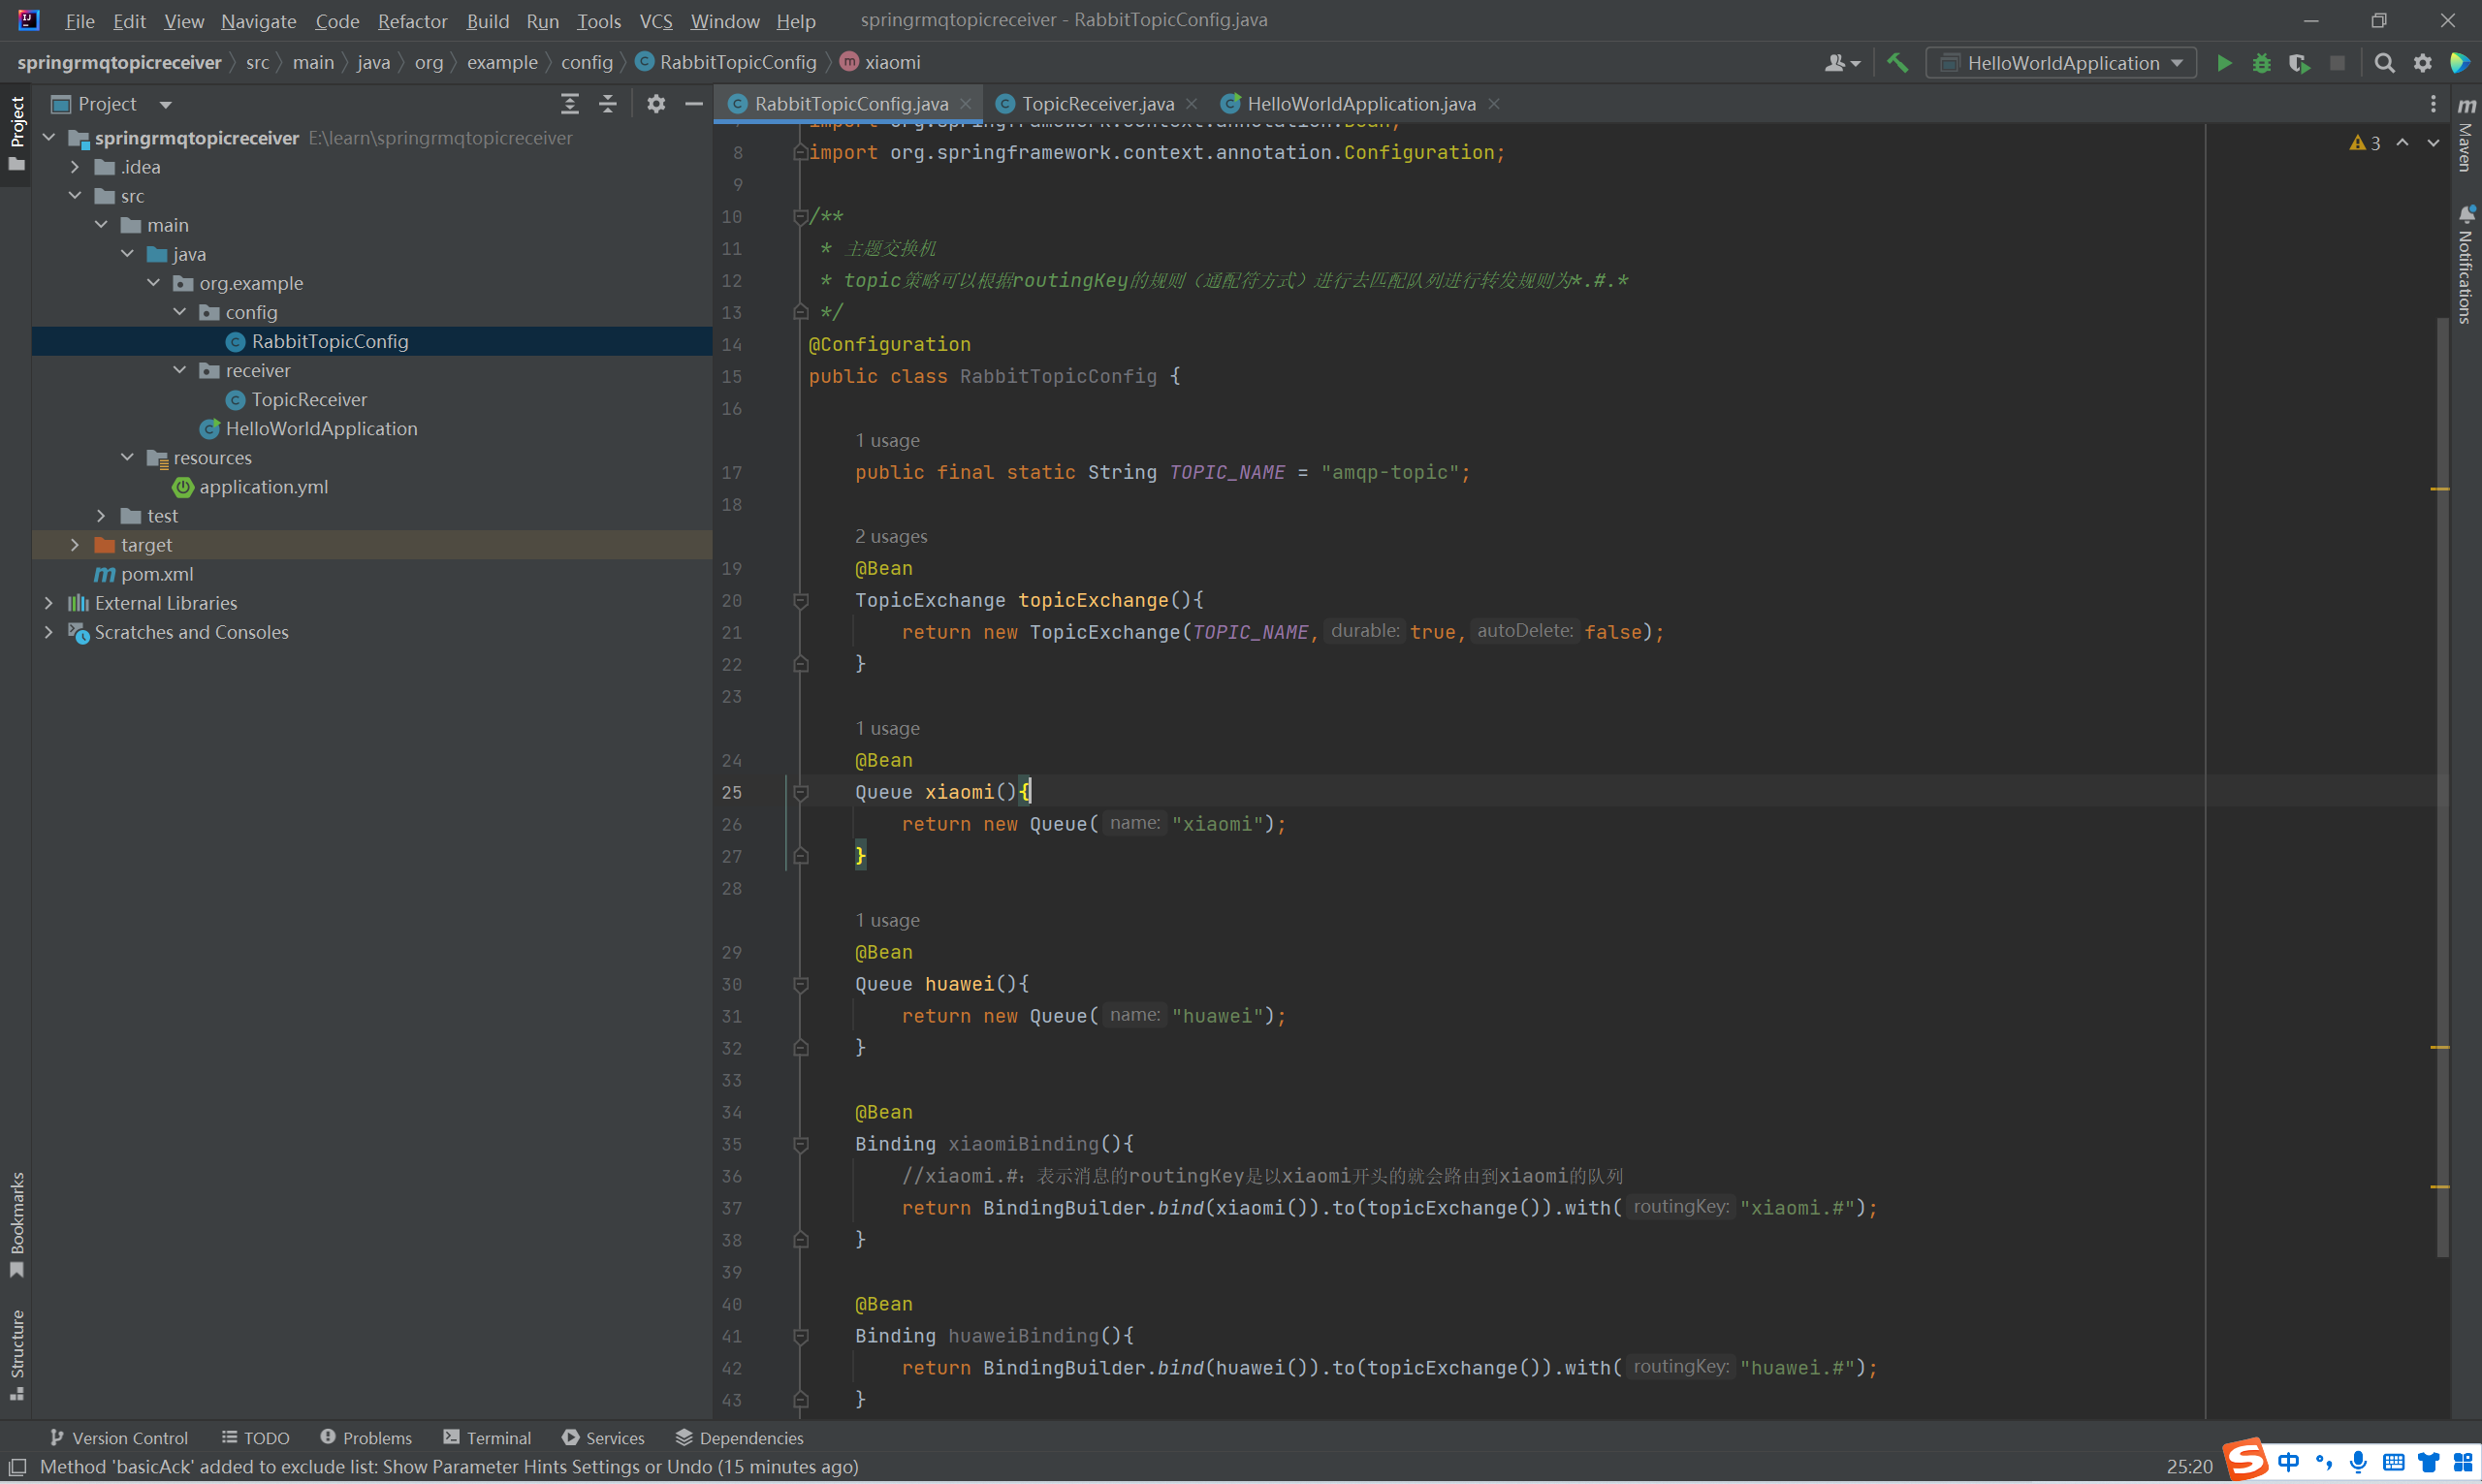The height and width of the screenshot is (1484, 2482).
Task: Click the editor vertical scrollbar
Action: coord(2441,780)
